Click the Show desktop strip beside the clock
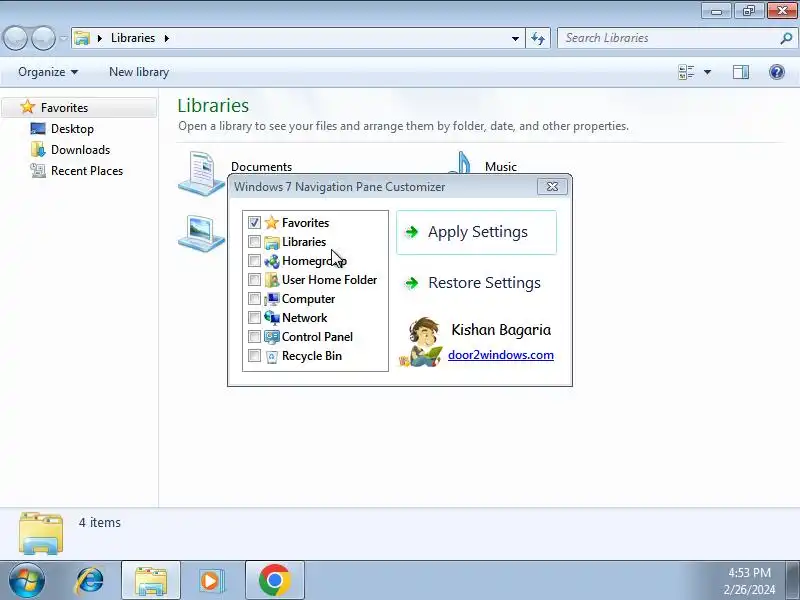 tap(794, 581)
